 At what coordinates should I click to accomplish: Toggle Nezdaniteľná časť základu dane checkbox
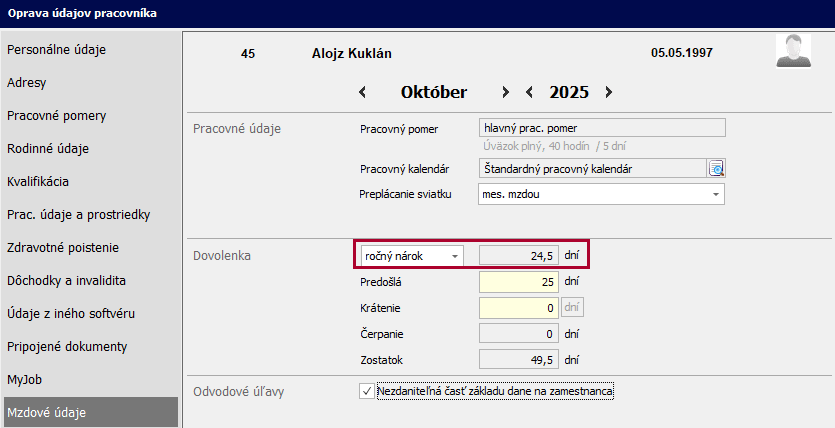(x=366, y=391)
